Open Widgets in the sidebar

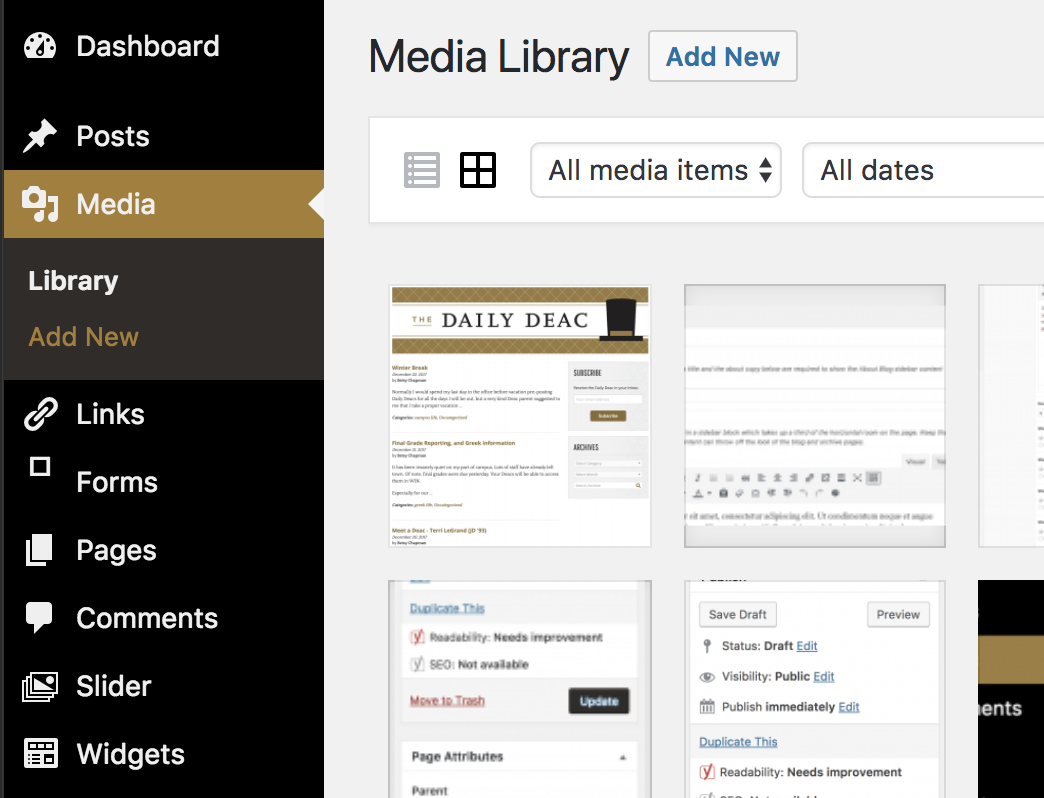130,754
